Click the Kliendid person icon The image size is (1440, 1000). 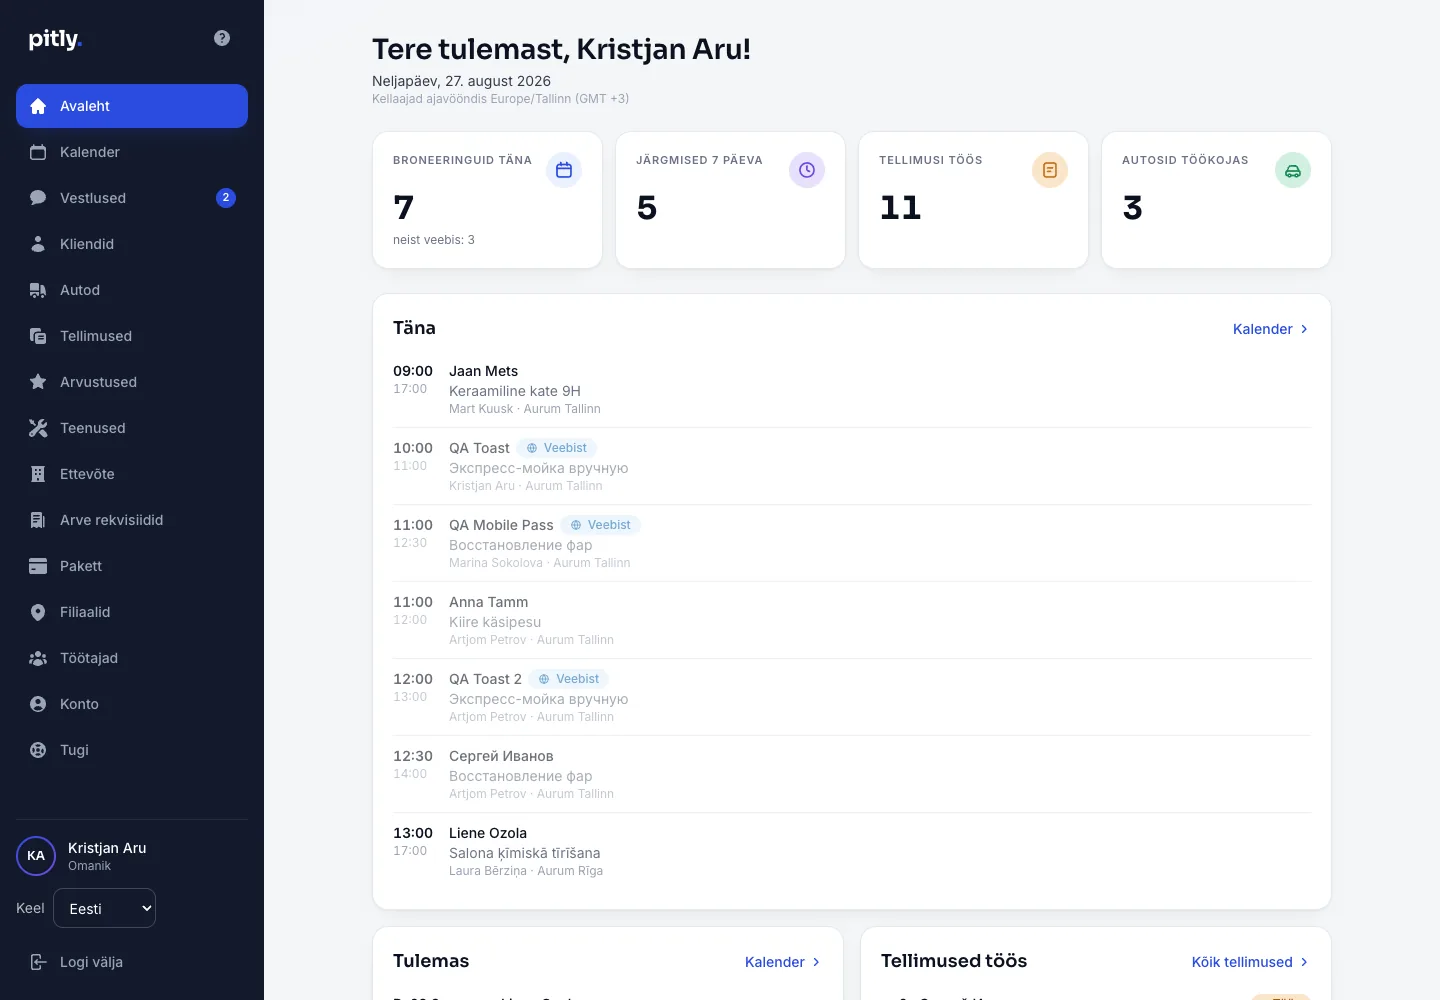pyautogui.click(x=38, y=244)
